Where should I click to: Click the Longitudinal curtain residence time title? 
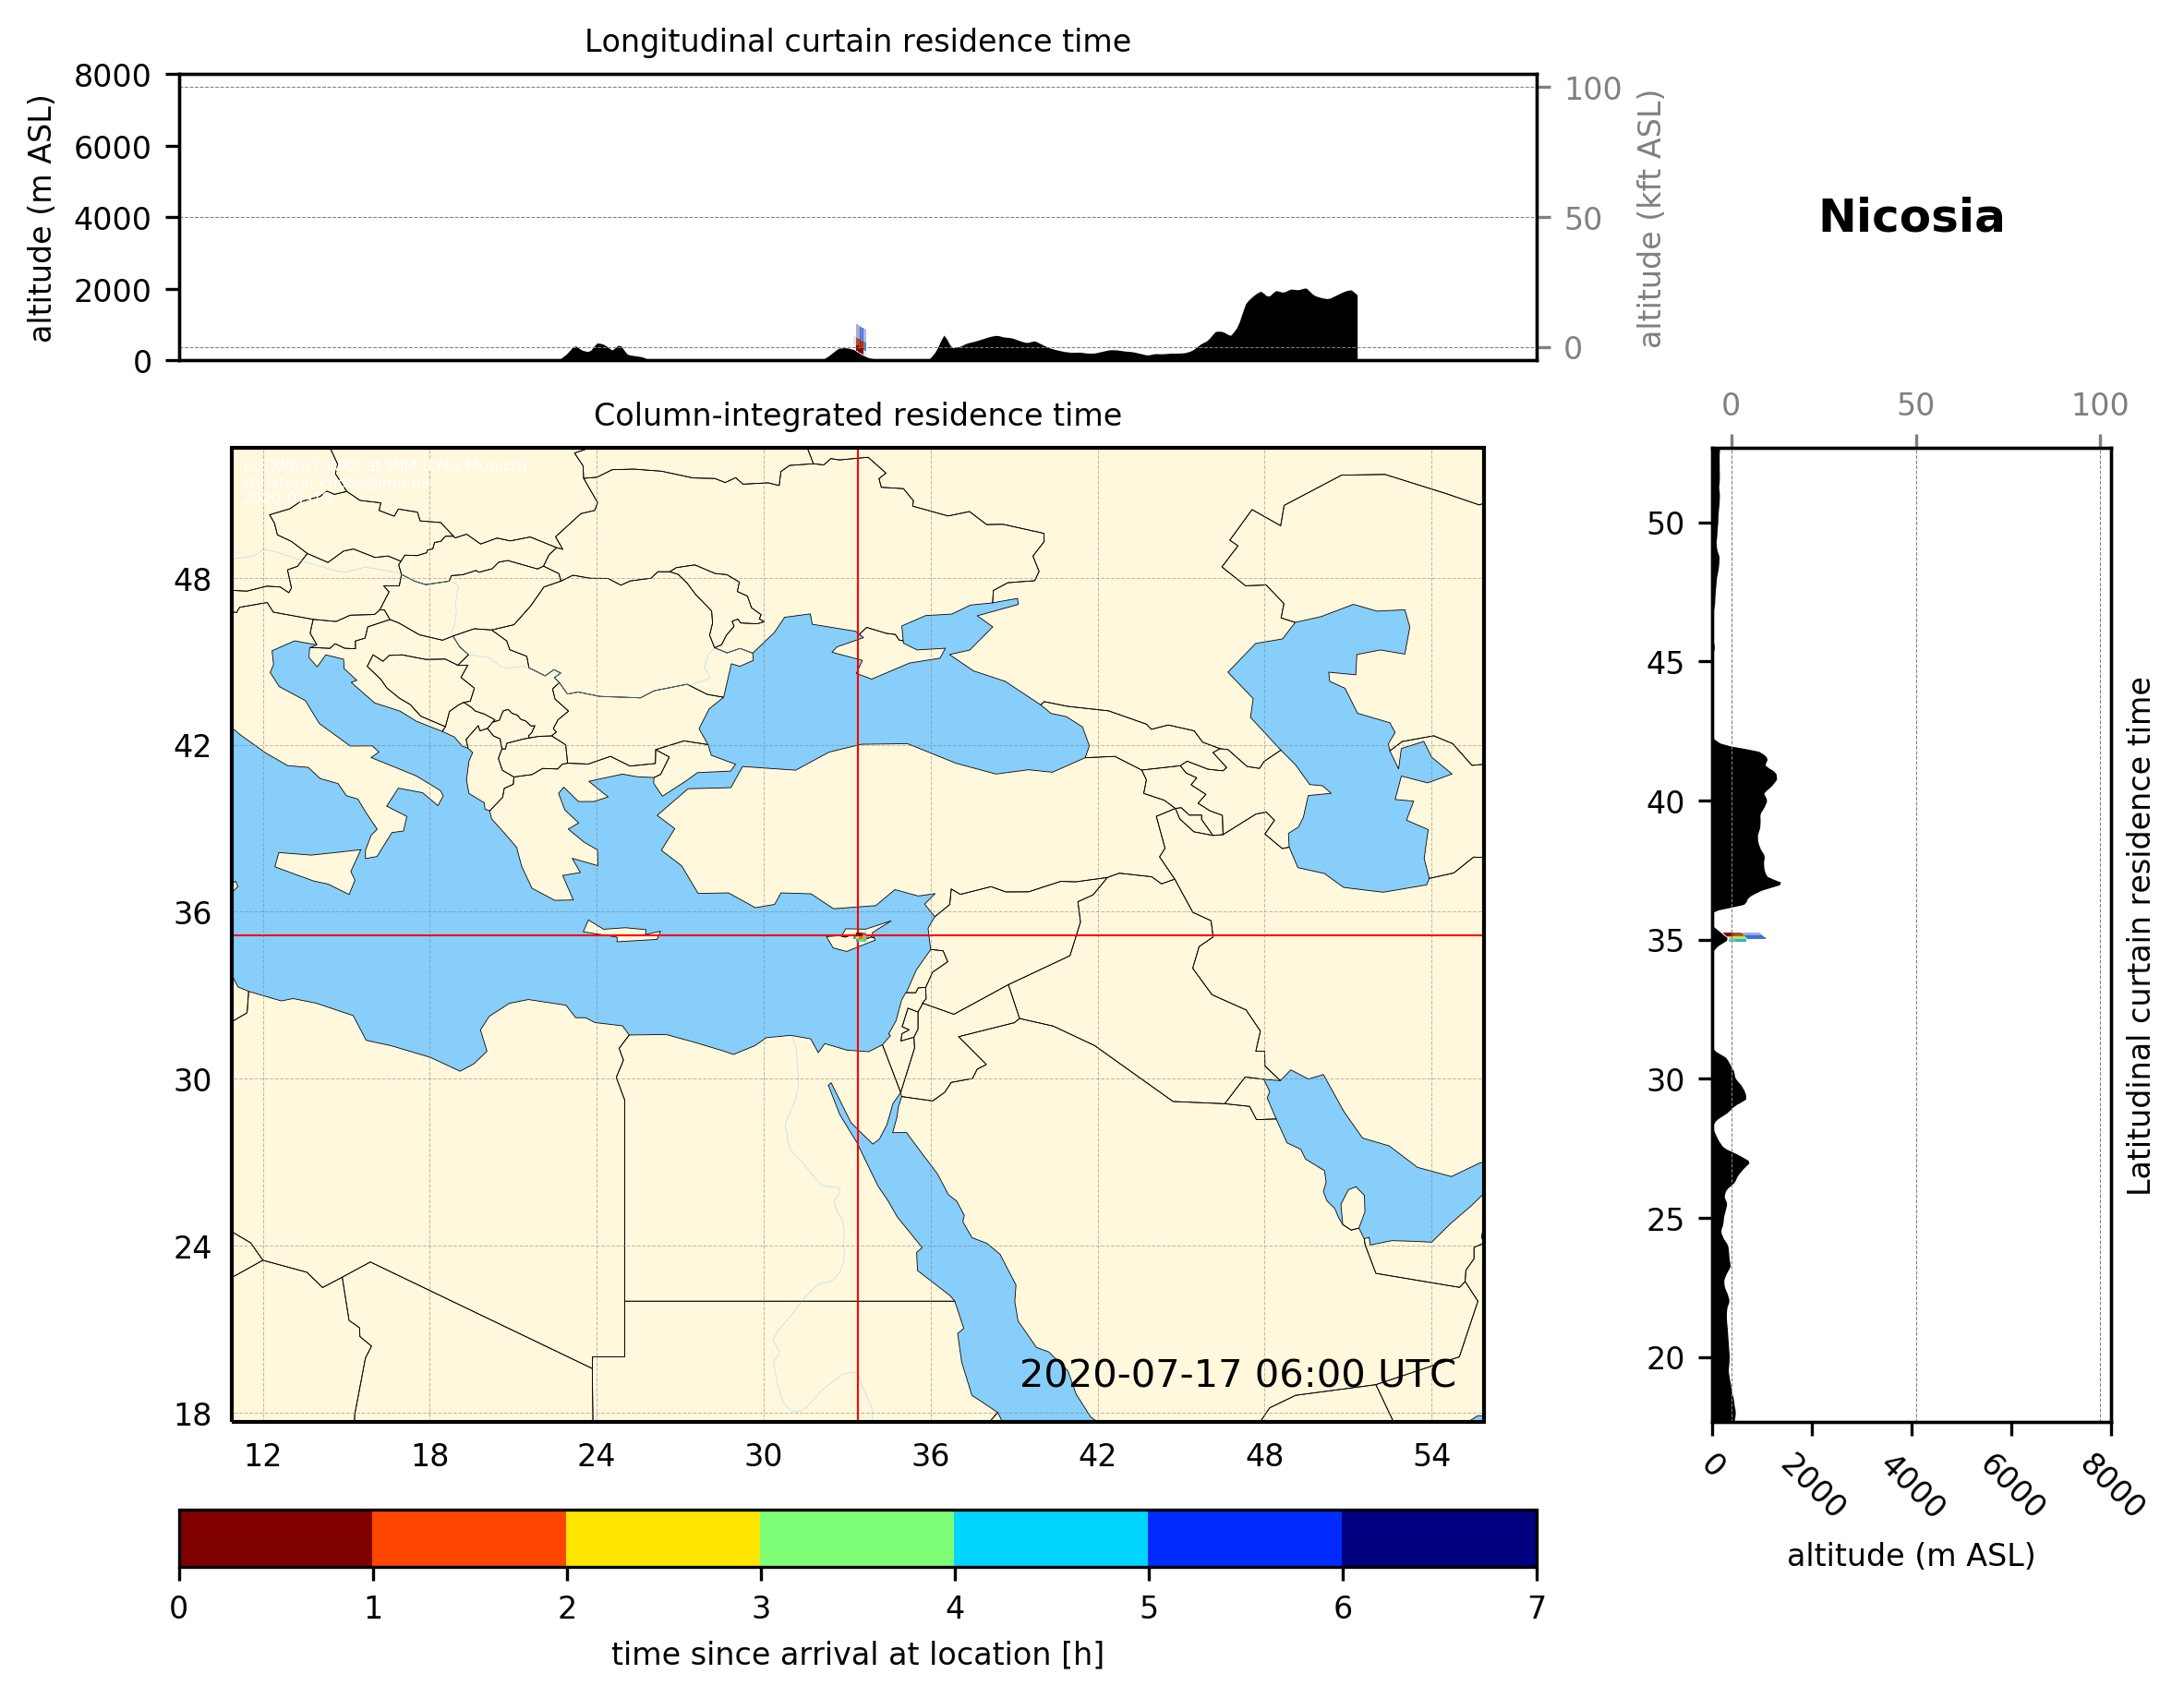[x=857, y=41]
